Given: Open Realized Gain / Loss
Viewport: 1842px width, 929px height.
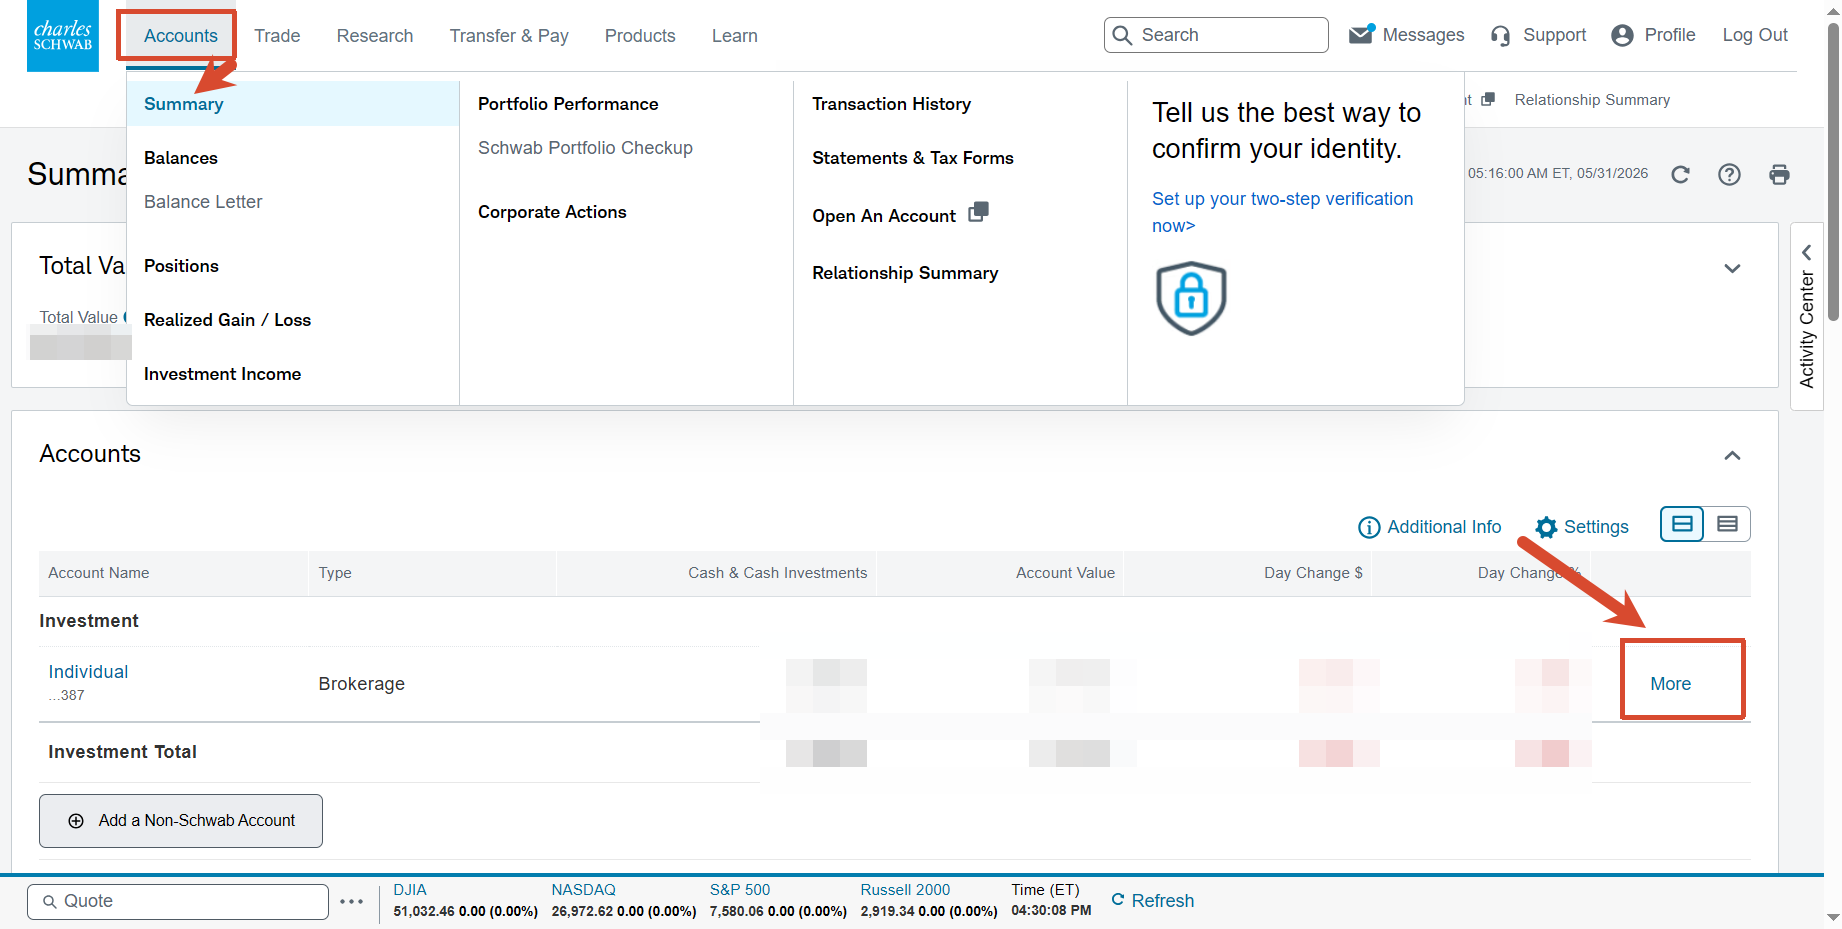Looking at the screenshot, I should [227, 320].
